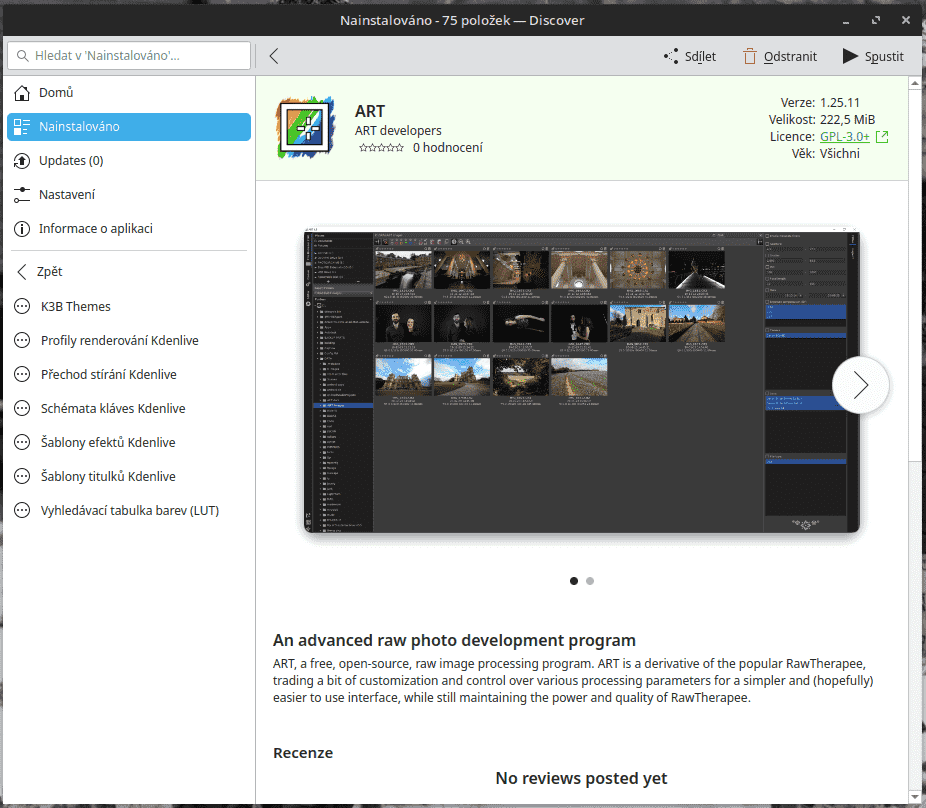Viewport: 926px width, 808px height.
Task: Open Nastavení settings page
Action: point(129,194)
